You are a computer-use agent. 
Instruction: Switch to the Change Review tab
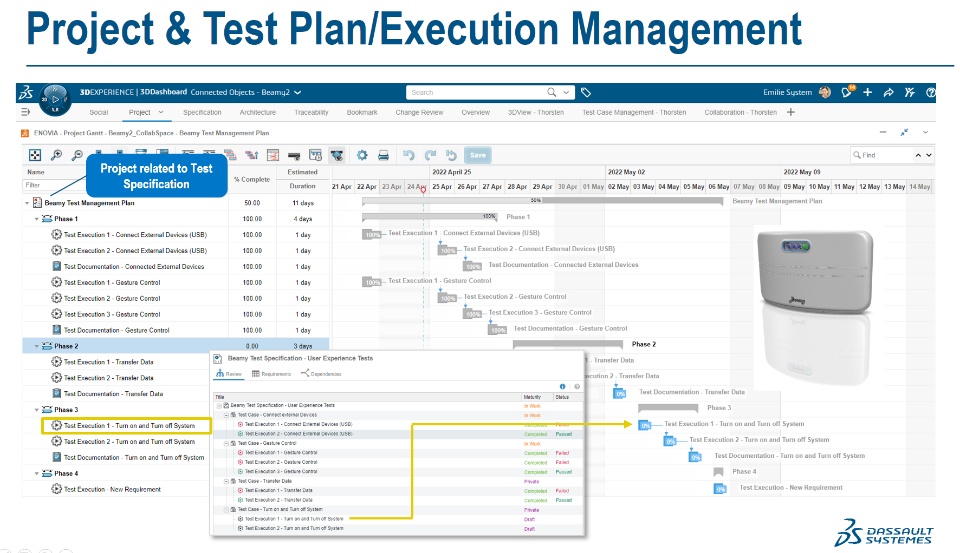[x=419, y=112]
